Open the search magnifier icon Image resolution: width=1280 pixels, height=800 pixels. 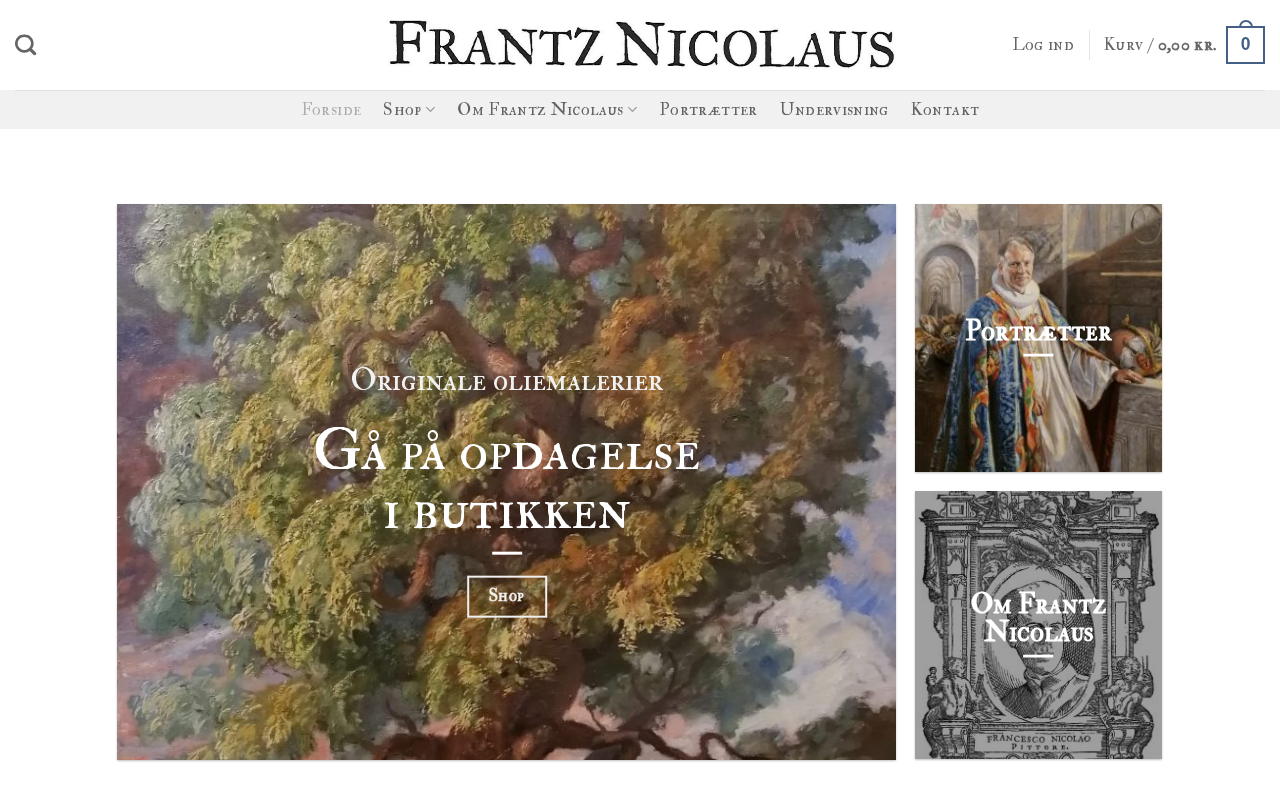point(26,45)
